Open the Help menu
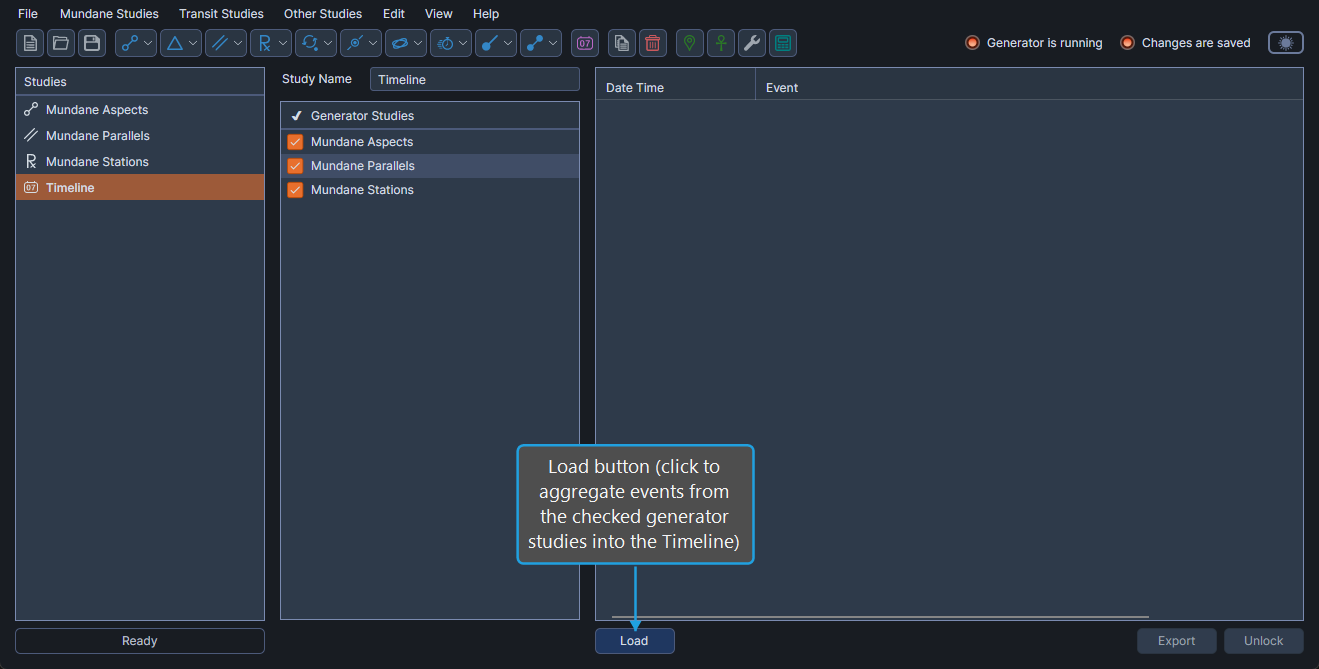This screenshot has width=1319, height=669. tap(486, 14)
